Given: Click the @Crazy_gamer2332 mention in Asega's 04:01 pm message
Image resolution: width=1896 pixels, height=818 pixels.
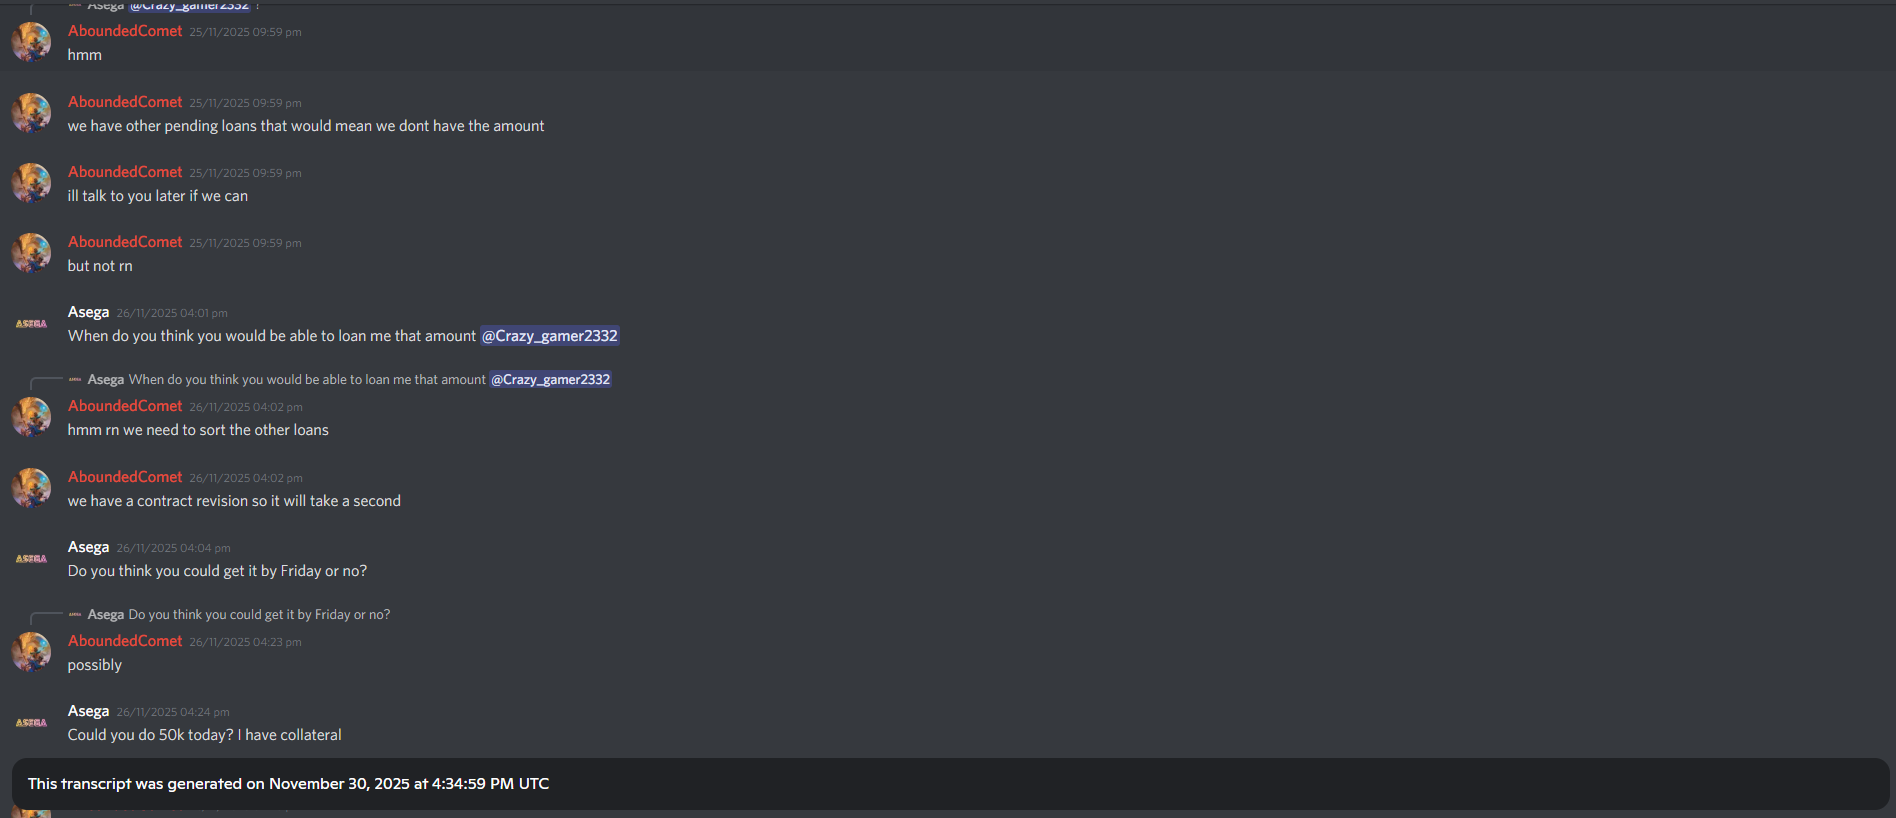Looking at the screenshot, I should coord(549,336).
